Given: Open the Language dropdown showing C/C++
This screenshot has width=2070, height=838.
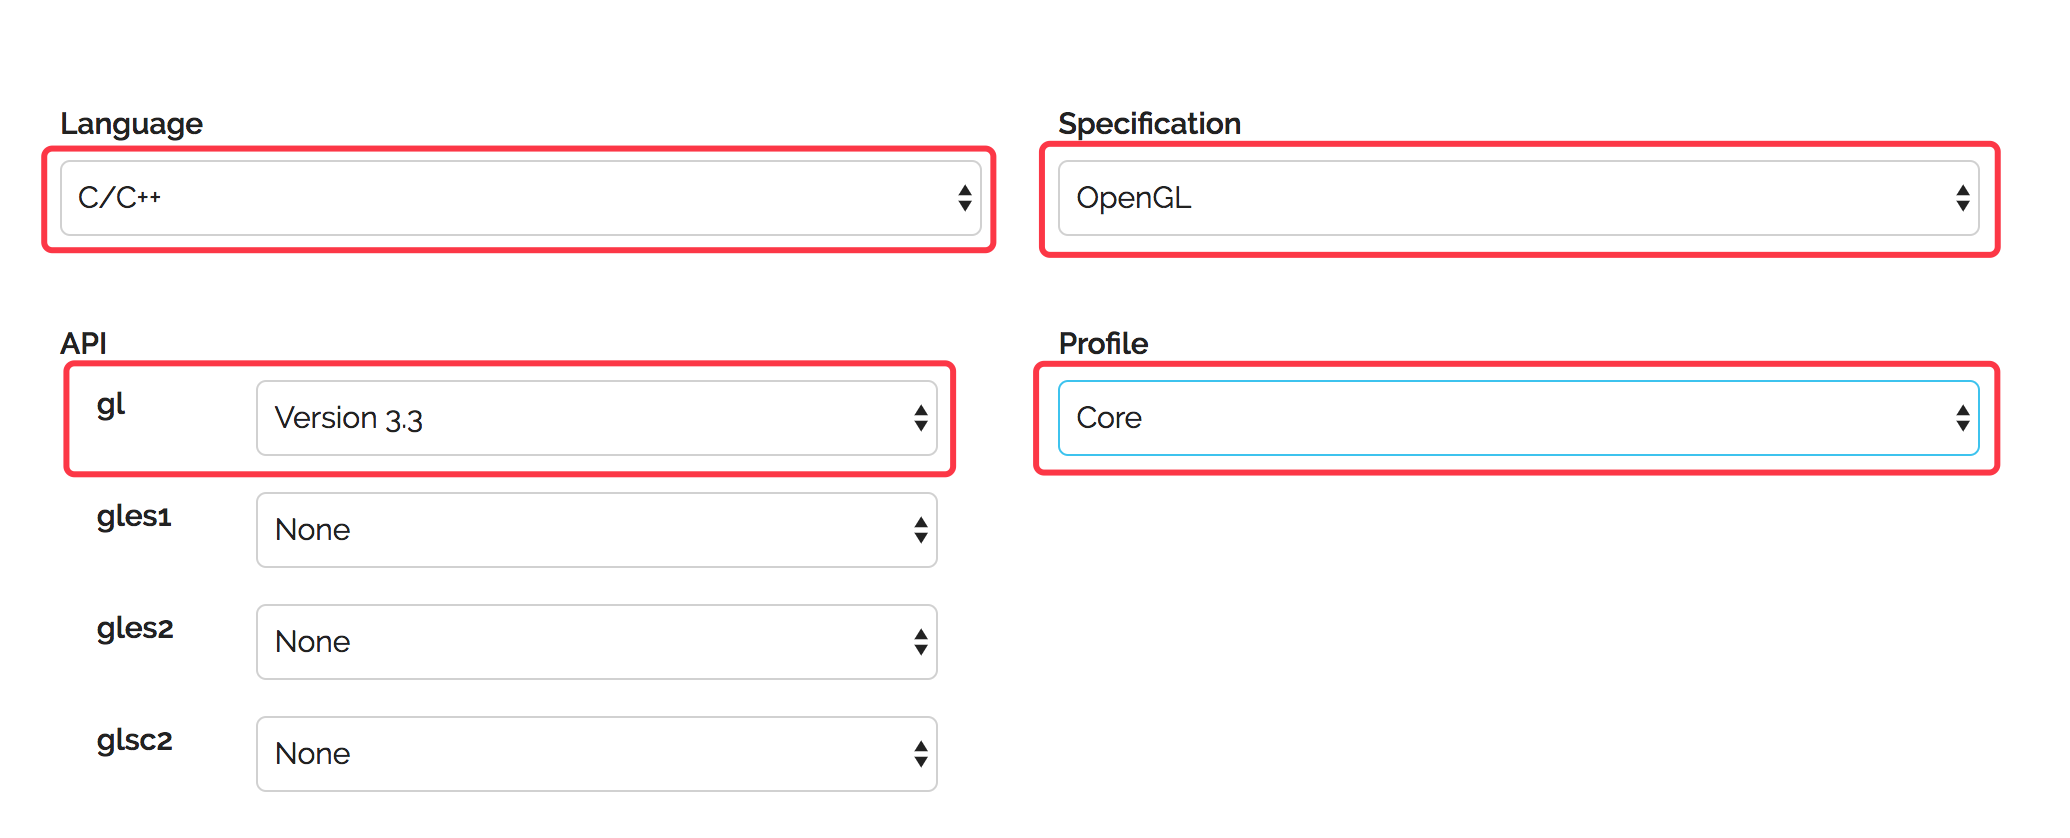Looking at the screenshot, I should coord(520,198).
